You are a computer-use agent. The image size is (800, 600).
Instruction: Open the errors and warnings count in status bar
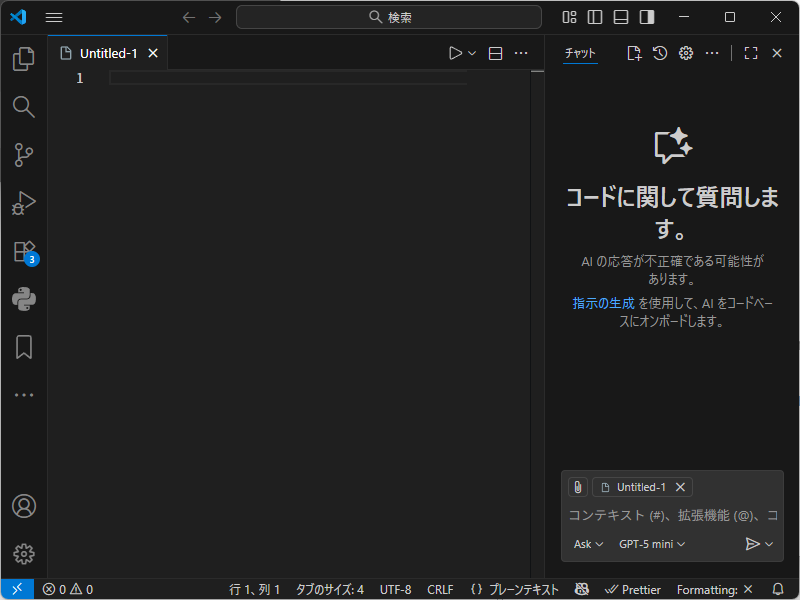click(x=68, y=589)
